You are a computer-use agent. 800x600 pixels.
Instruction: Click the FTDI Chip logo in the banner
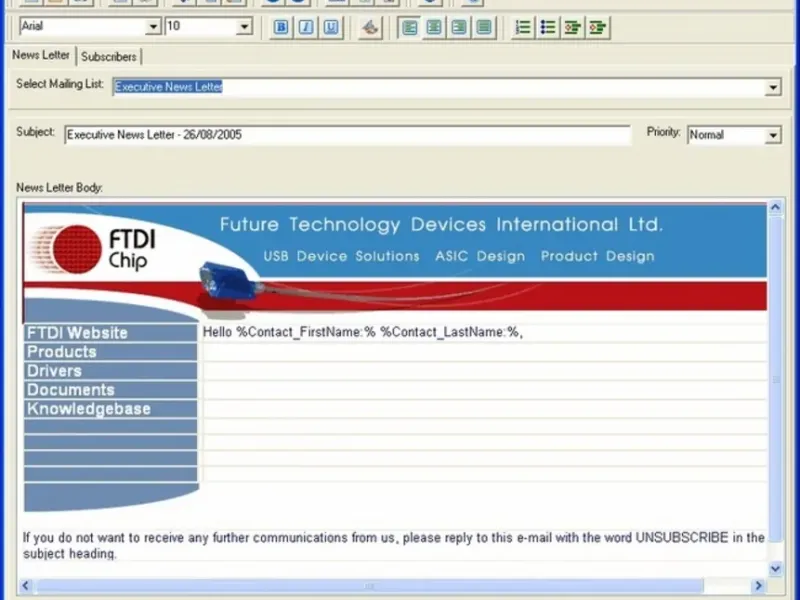[x=93, y=250]
